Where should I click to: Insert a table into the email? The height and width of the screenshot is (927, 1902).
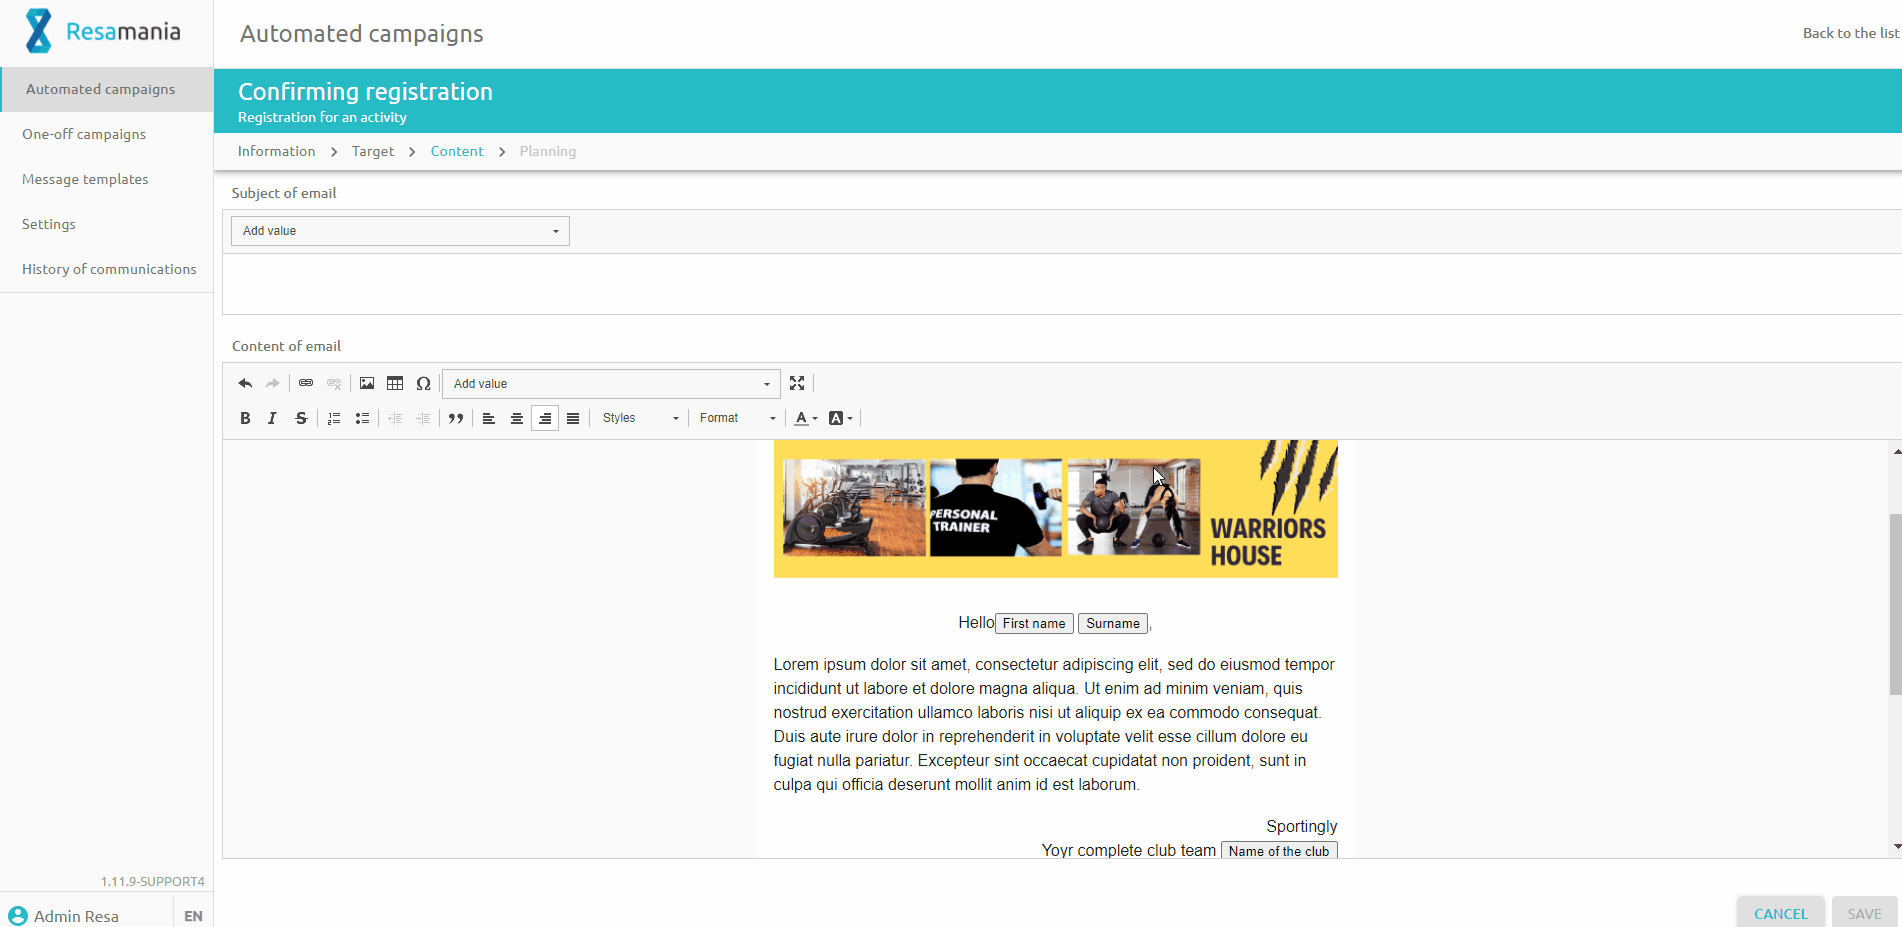tap(395, 384)
